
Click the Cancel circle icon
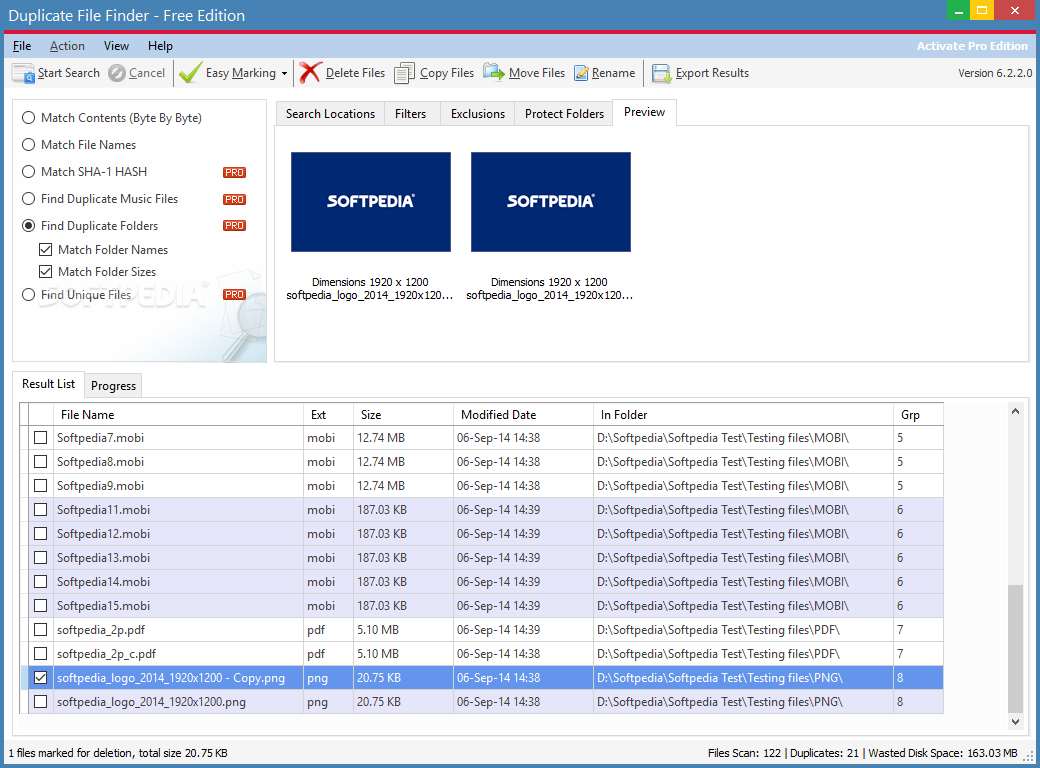[117, 73]
